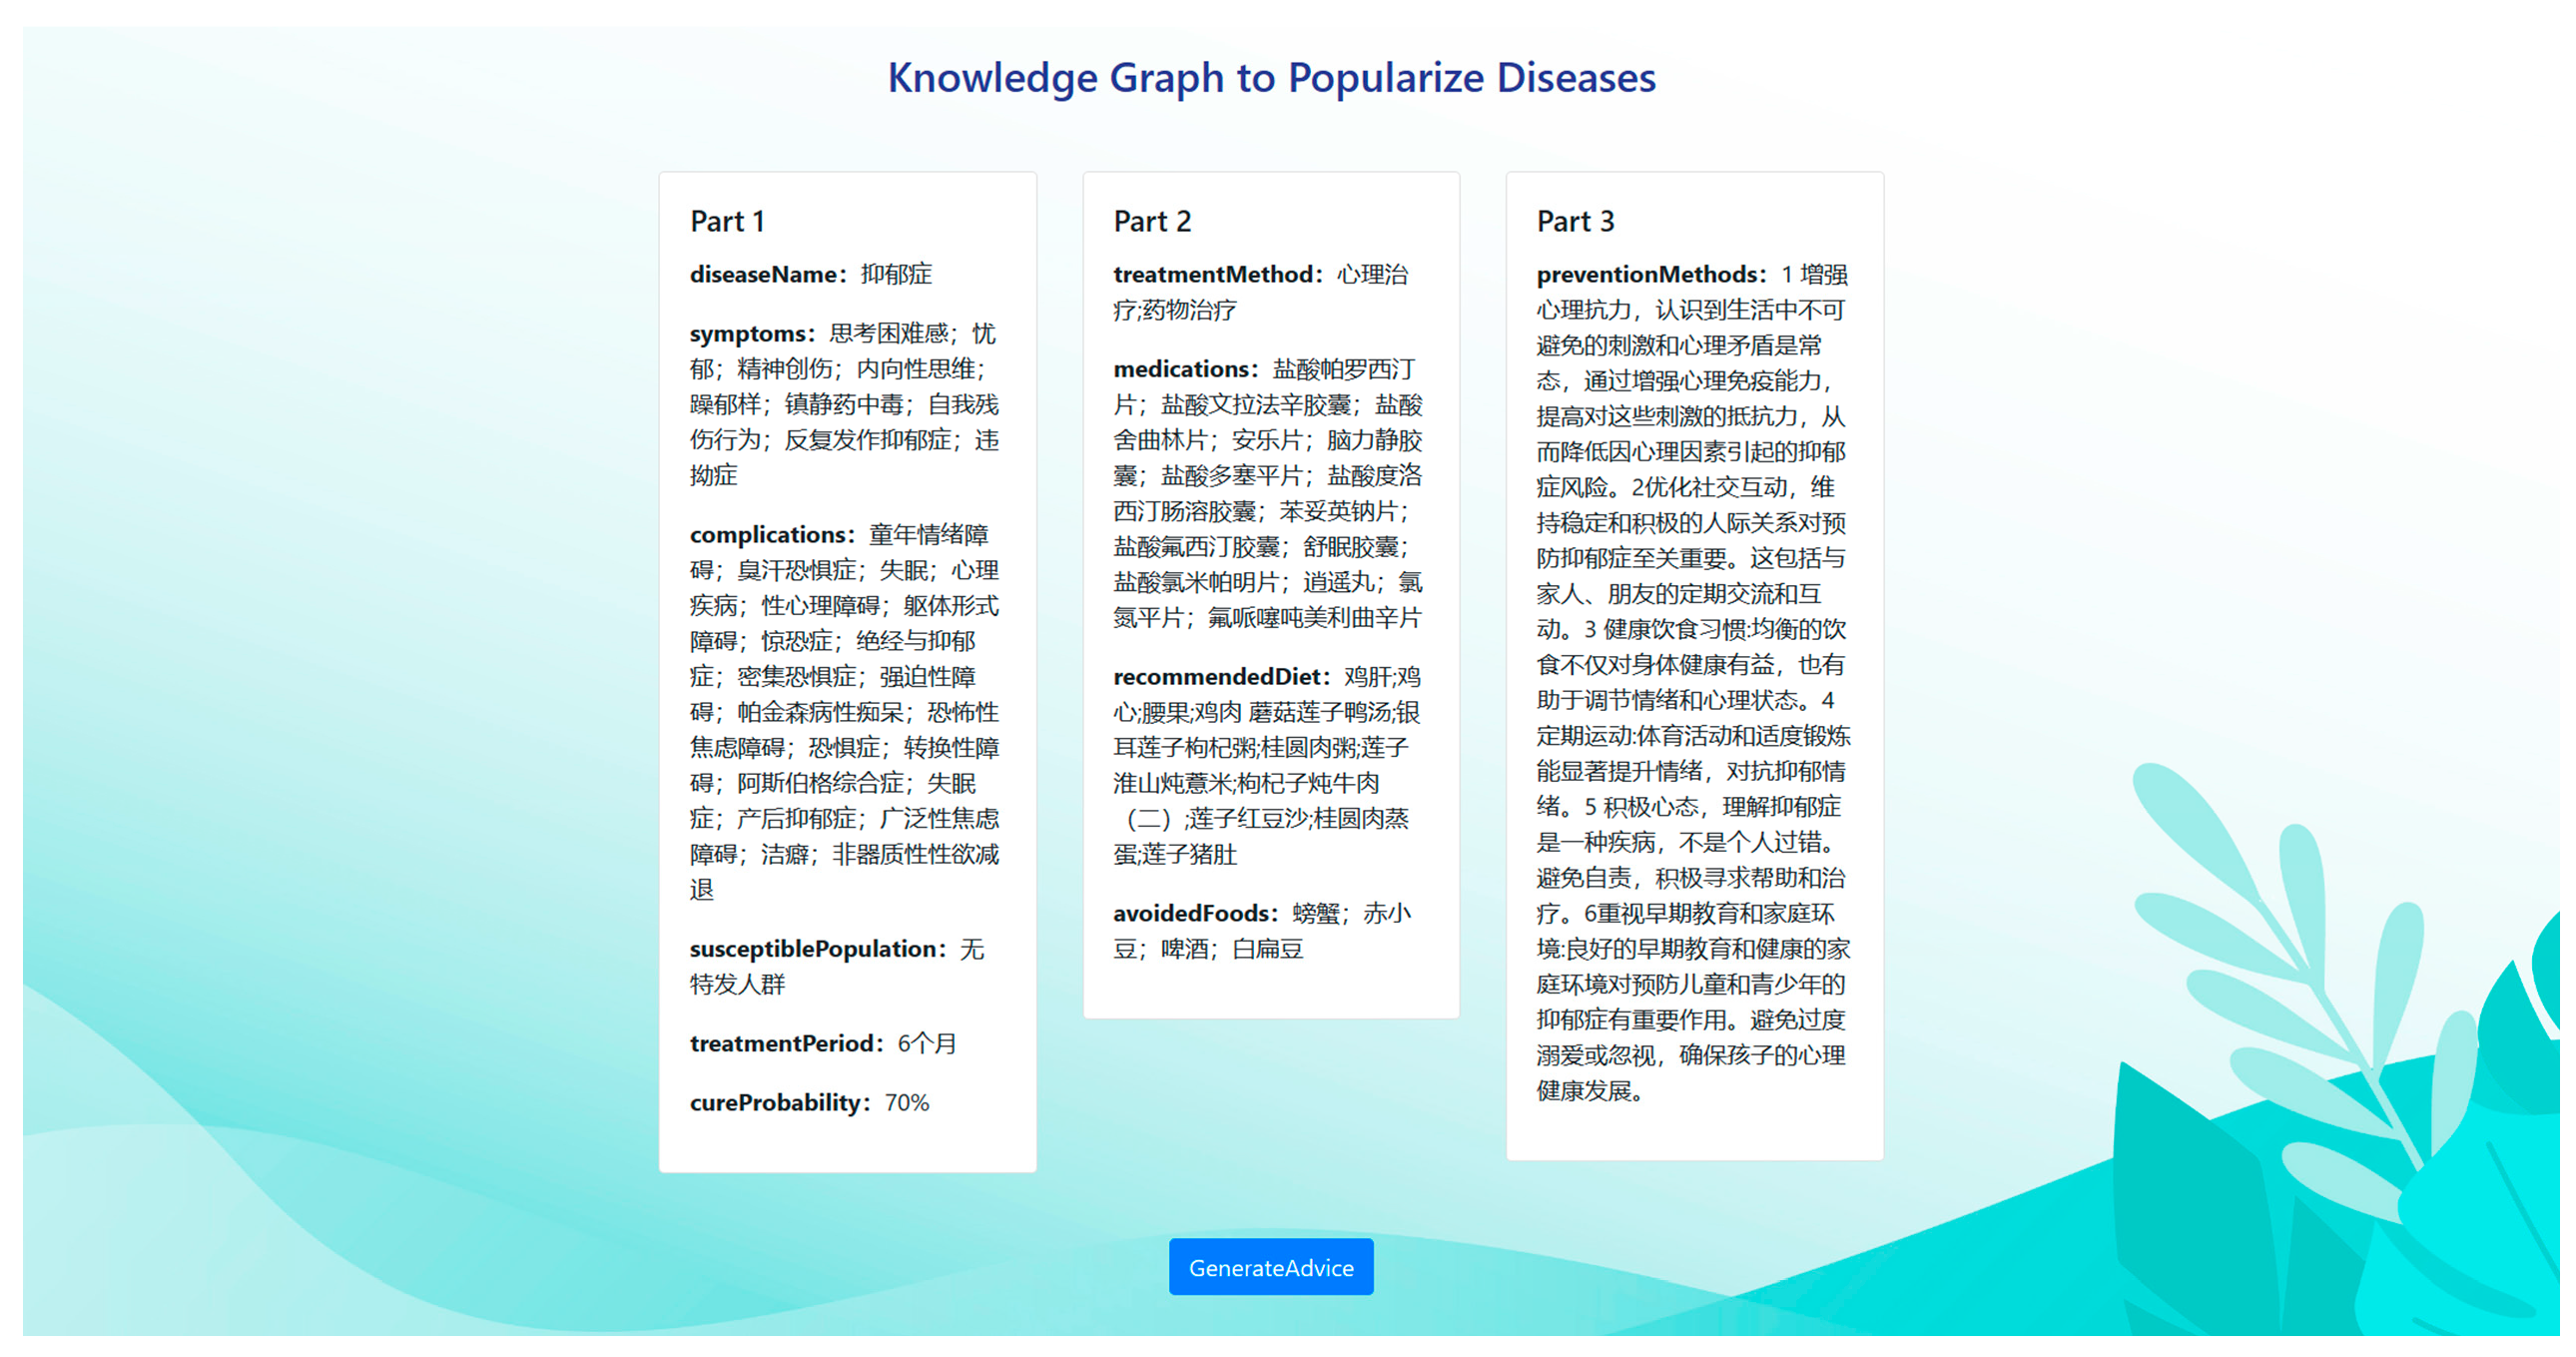
Task: Click the avoidedFoods label
Action: click(1194, 913)
